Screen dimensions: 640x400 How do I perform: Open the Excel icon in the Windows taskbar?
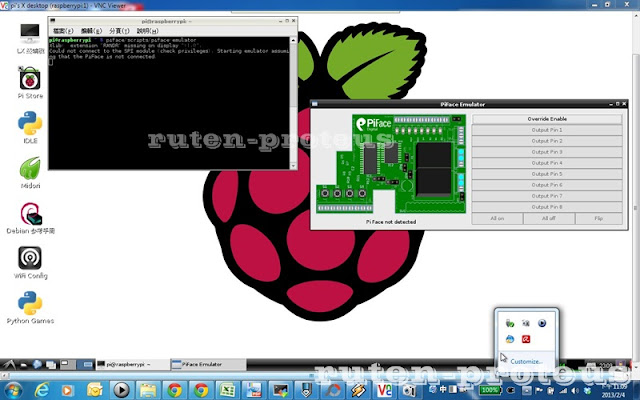(227, 391)
